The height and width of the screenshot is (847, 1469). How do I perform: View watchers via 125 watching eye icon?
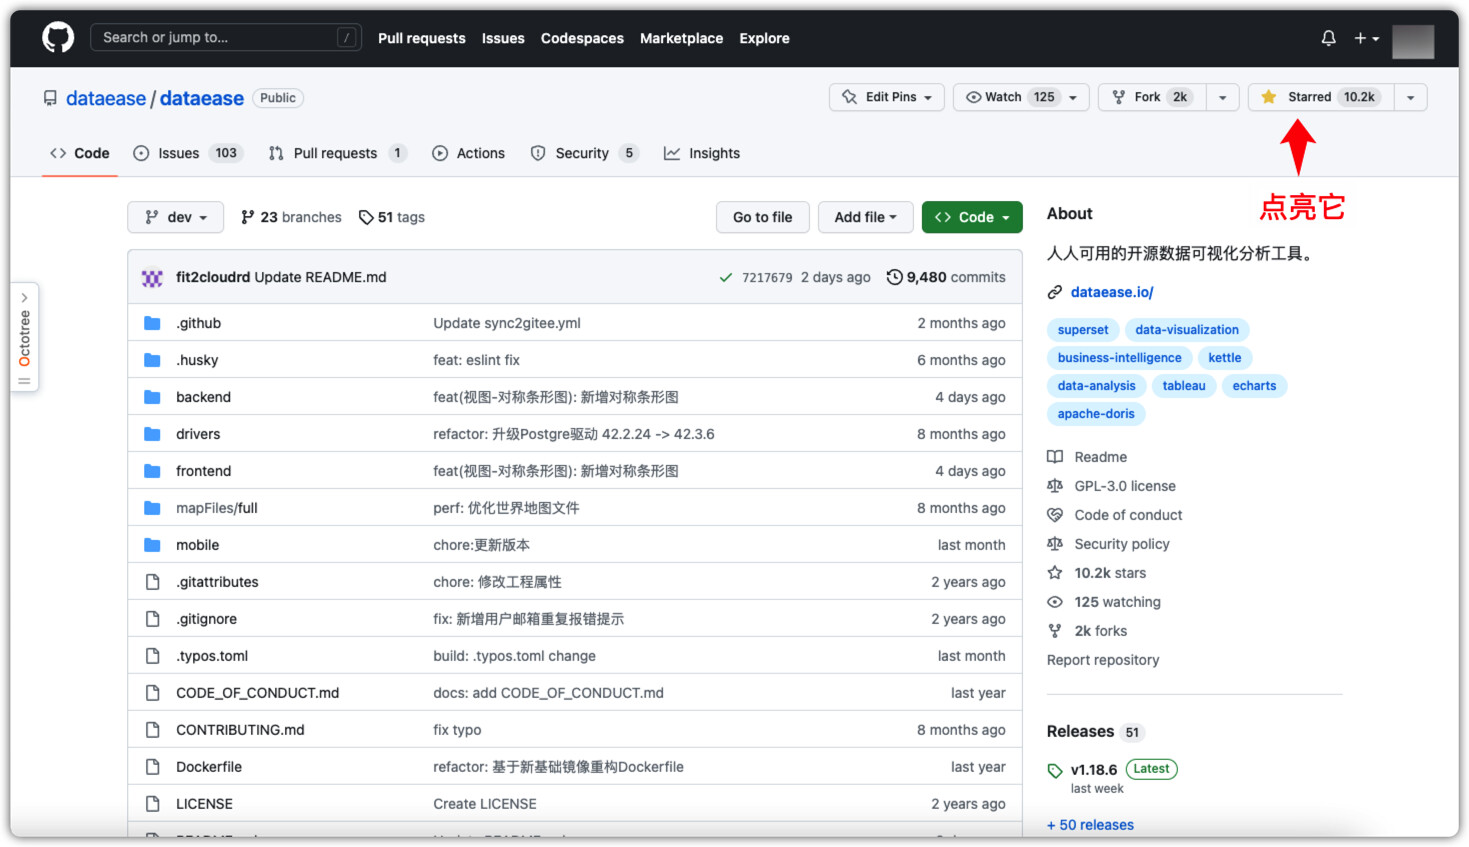(x=1055, y=602)
